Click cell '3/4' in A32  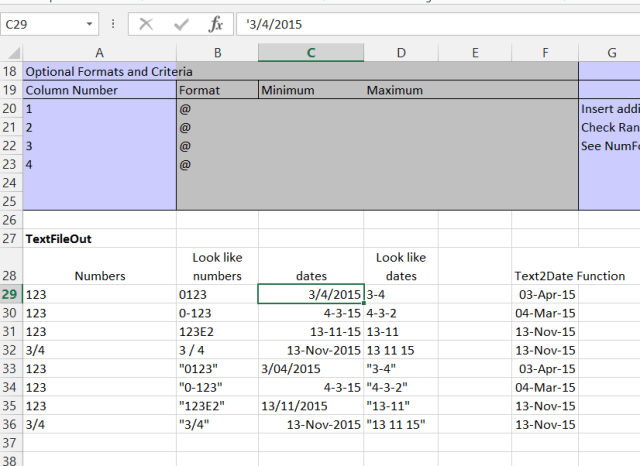coord(100,350)
